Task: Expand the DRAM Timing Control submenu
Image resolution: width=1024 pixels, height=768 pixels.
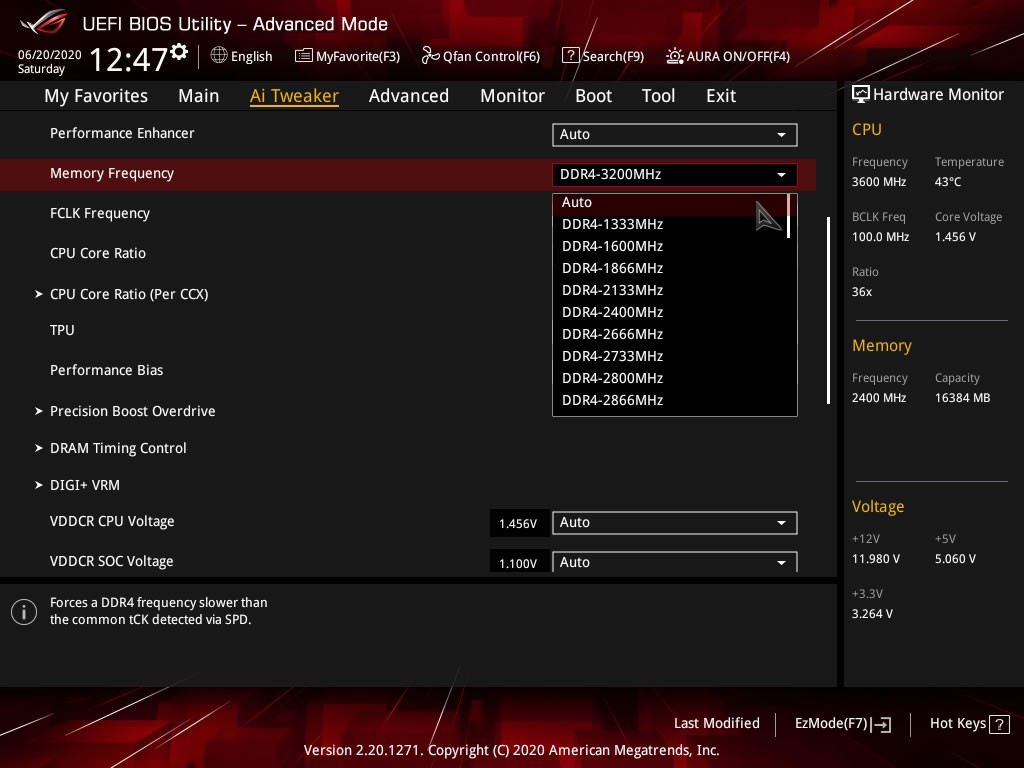Action: point(118,448)
